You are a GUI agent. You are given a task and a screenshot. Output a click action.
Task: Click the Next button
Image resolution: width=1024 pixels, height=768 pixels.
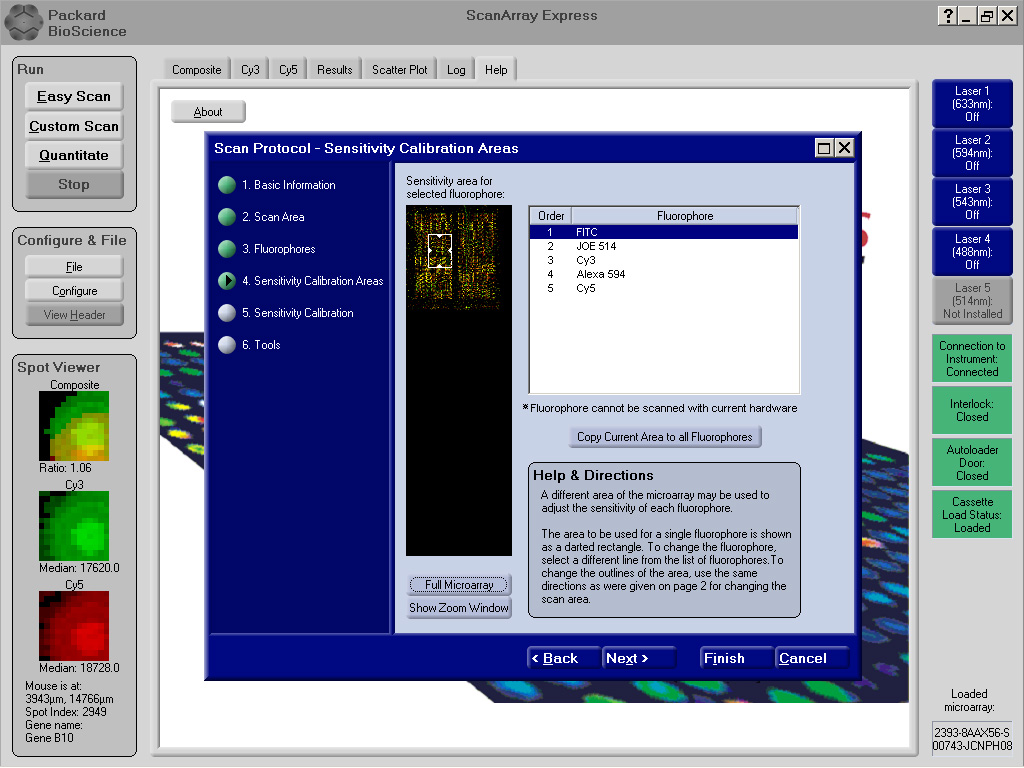click(x=639, y=658)
